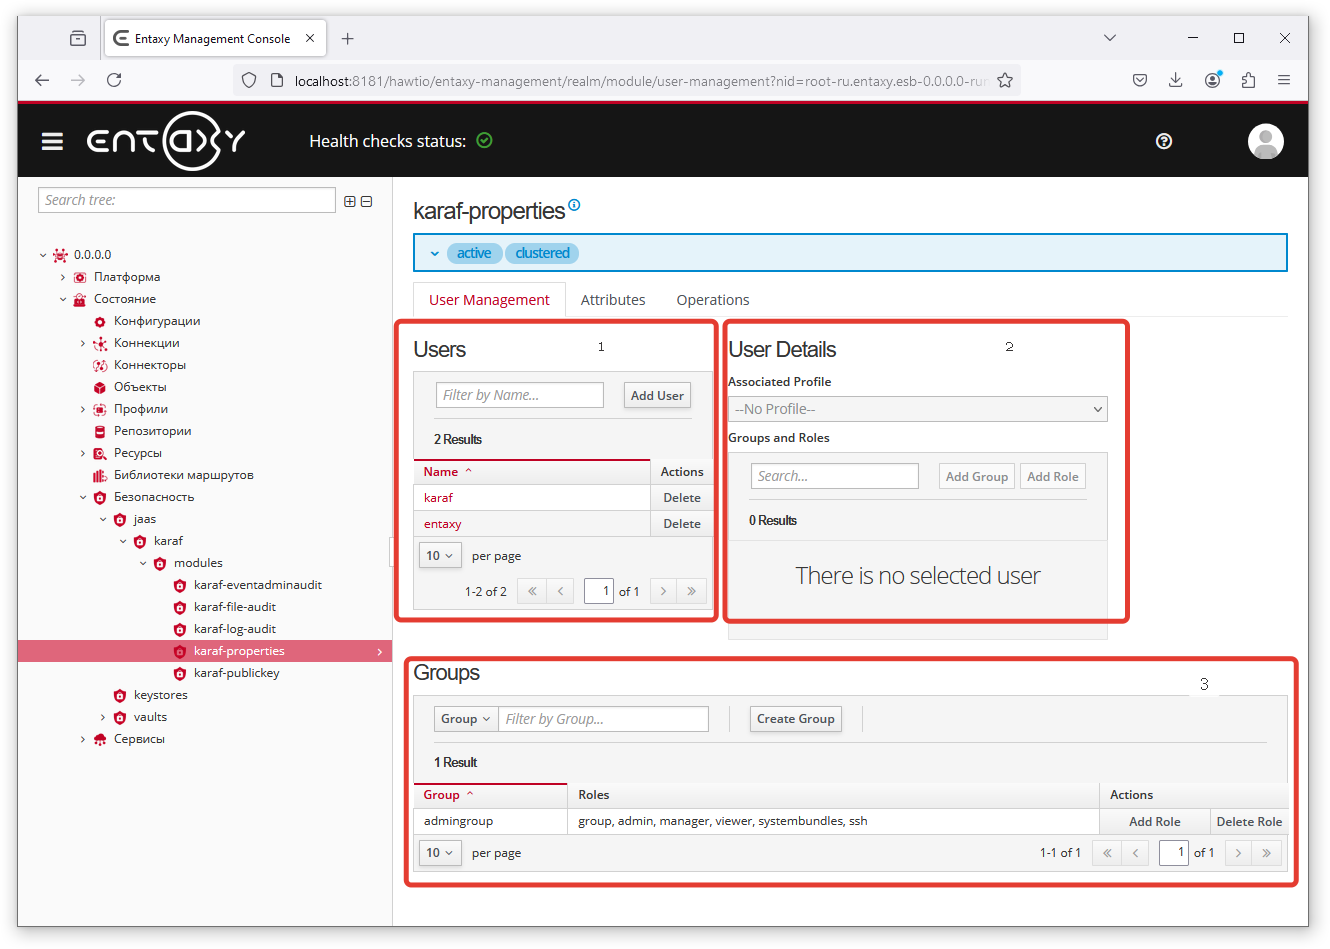The width and height of the screenshot is (1330, 949).
Task: Open browser extensions icon
Action: (x=1248, y=80)
